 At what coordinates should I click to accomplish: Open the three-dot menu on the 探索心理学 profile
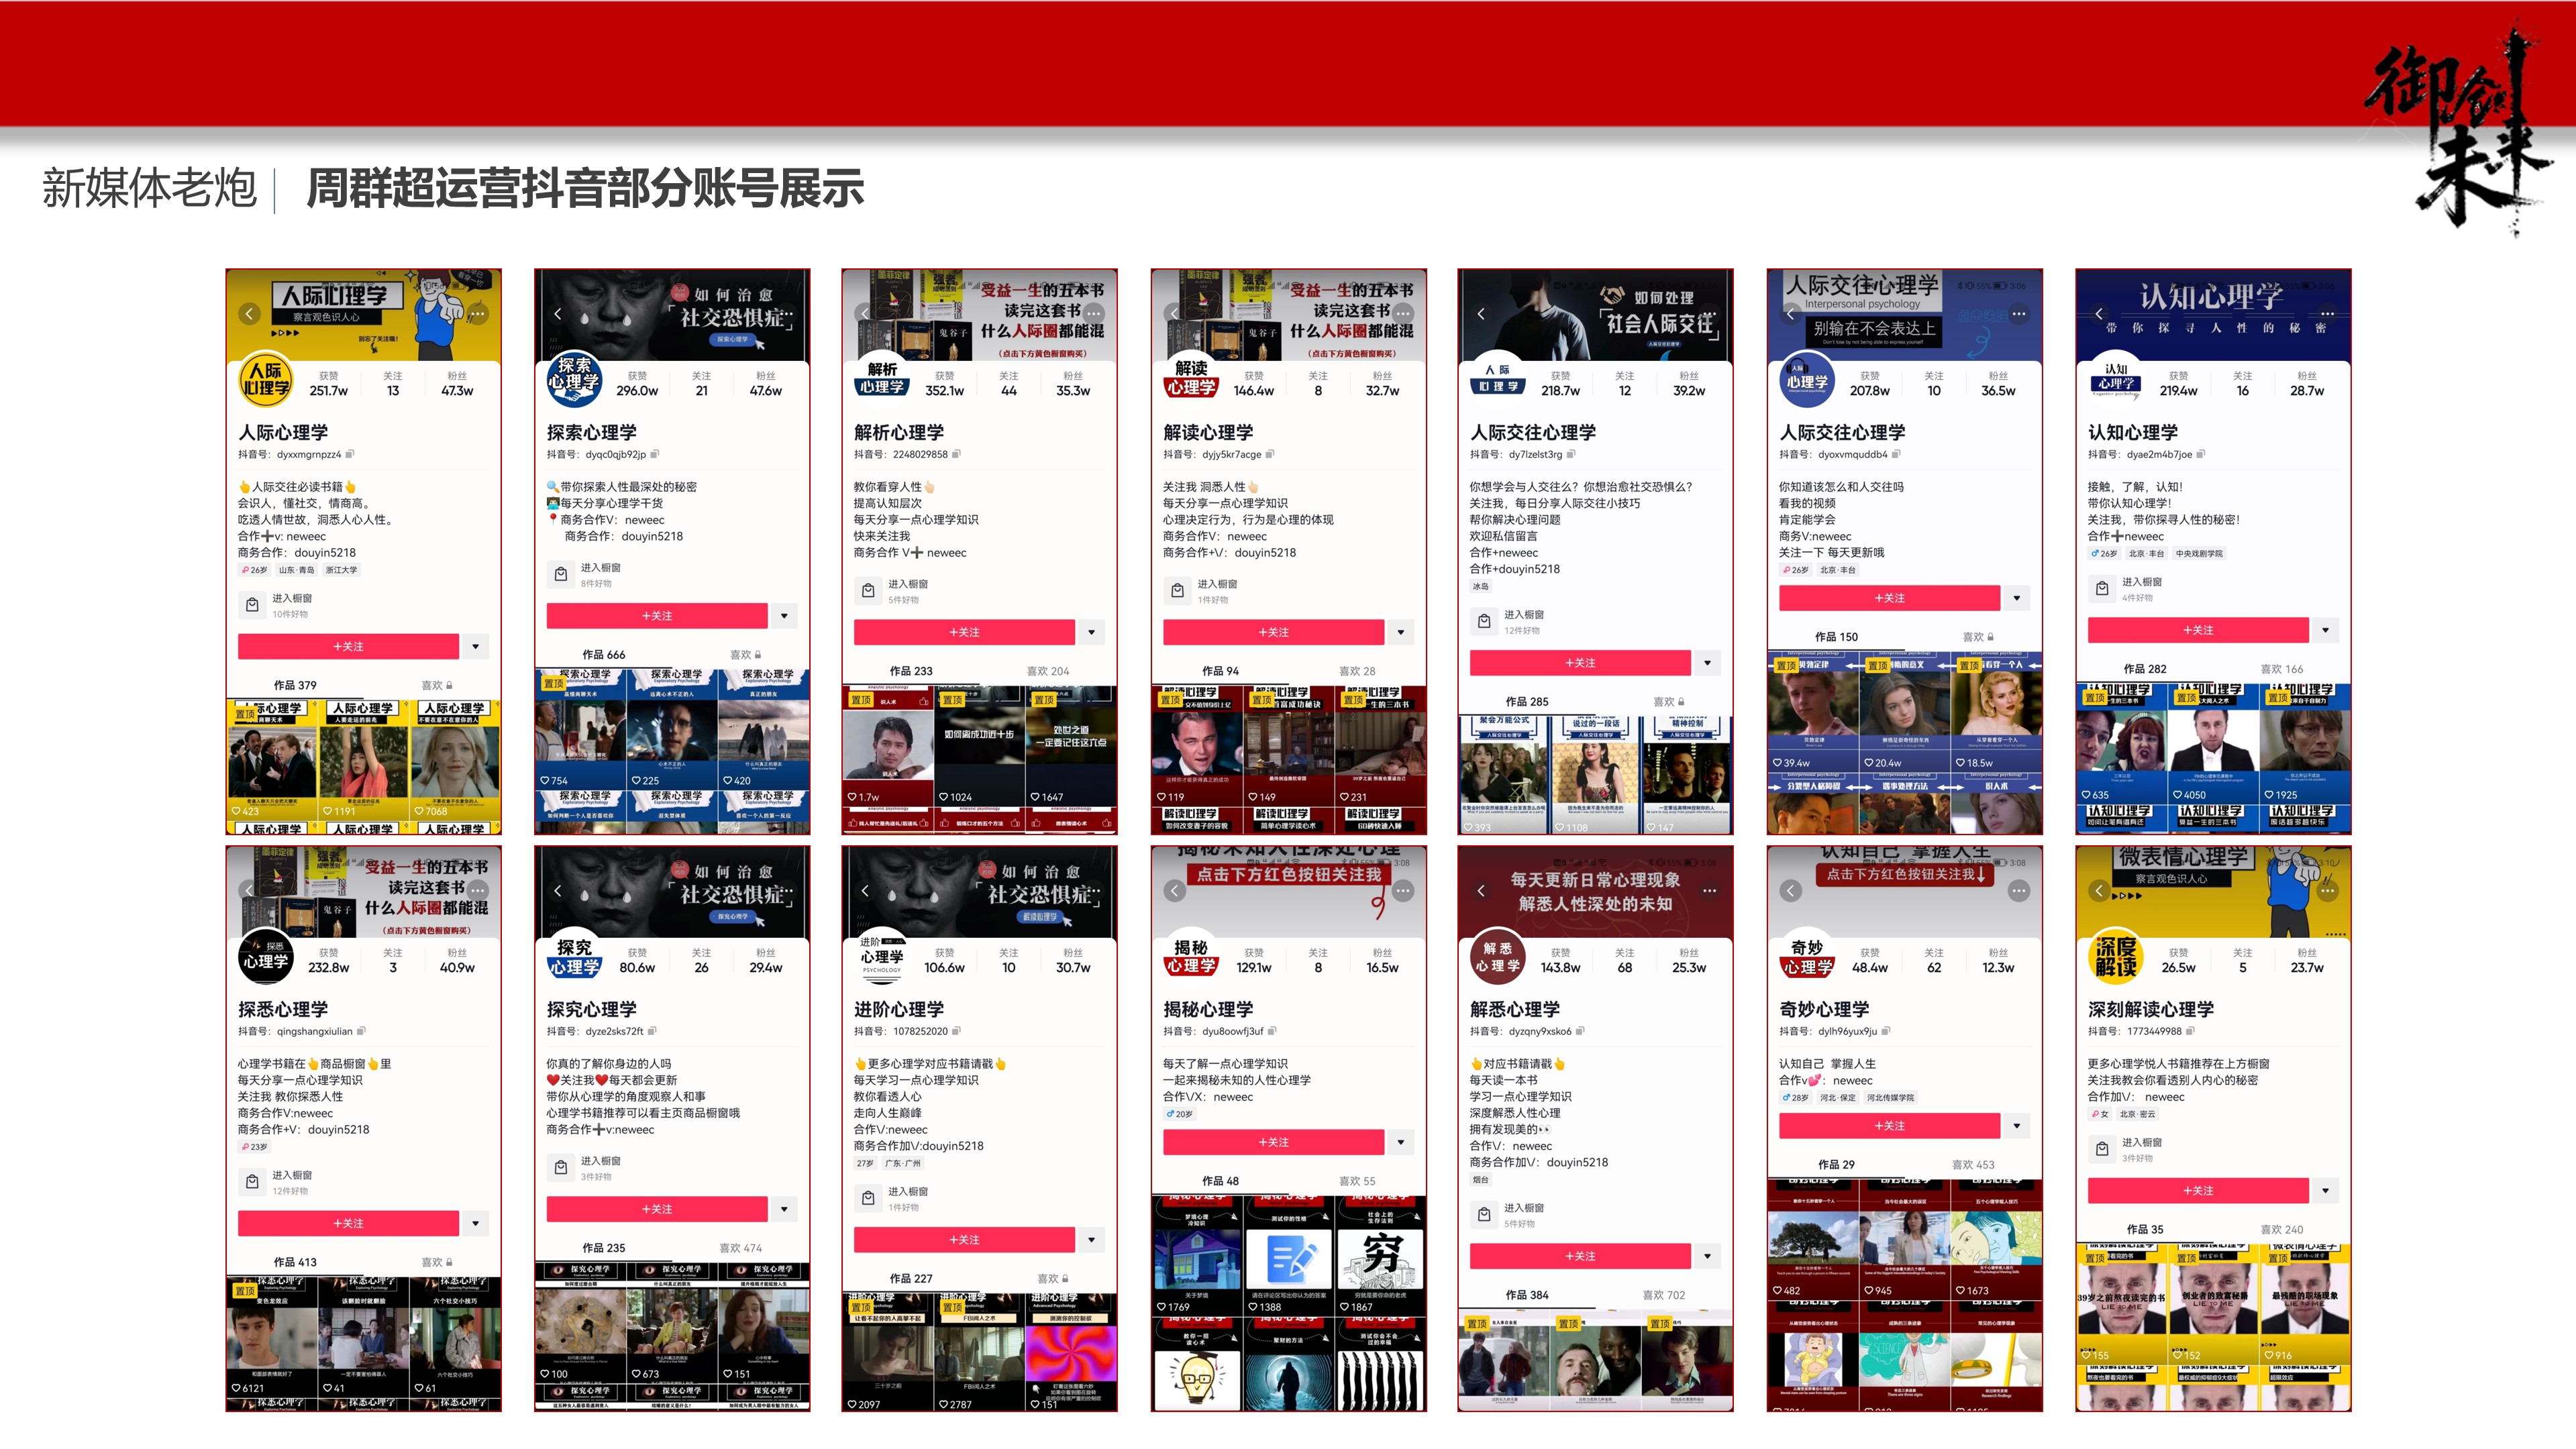pos(787,313)
